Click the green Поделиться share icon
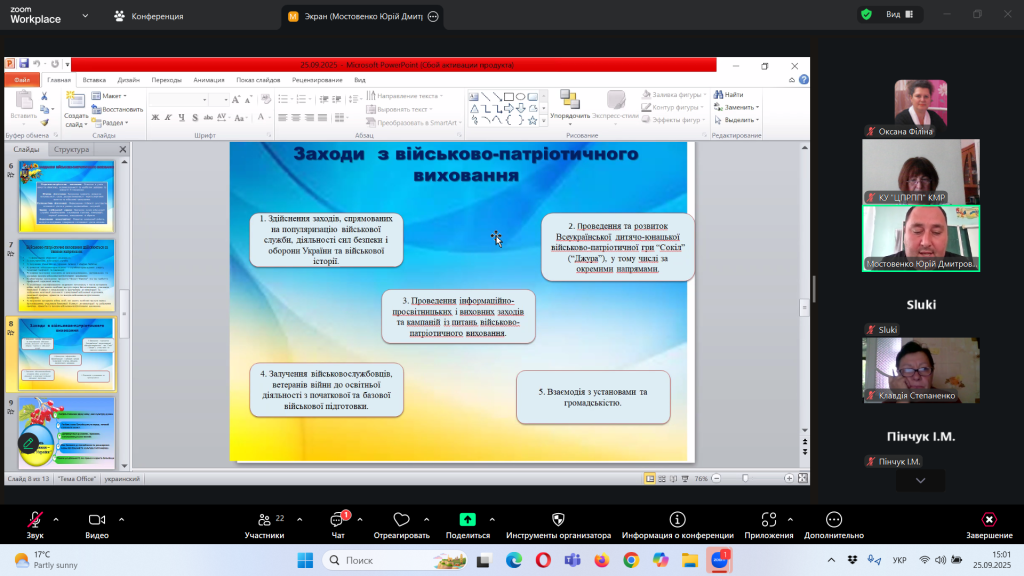 coord(467,520)
